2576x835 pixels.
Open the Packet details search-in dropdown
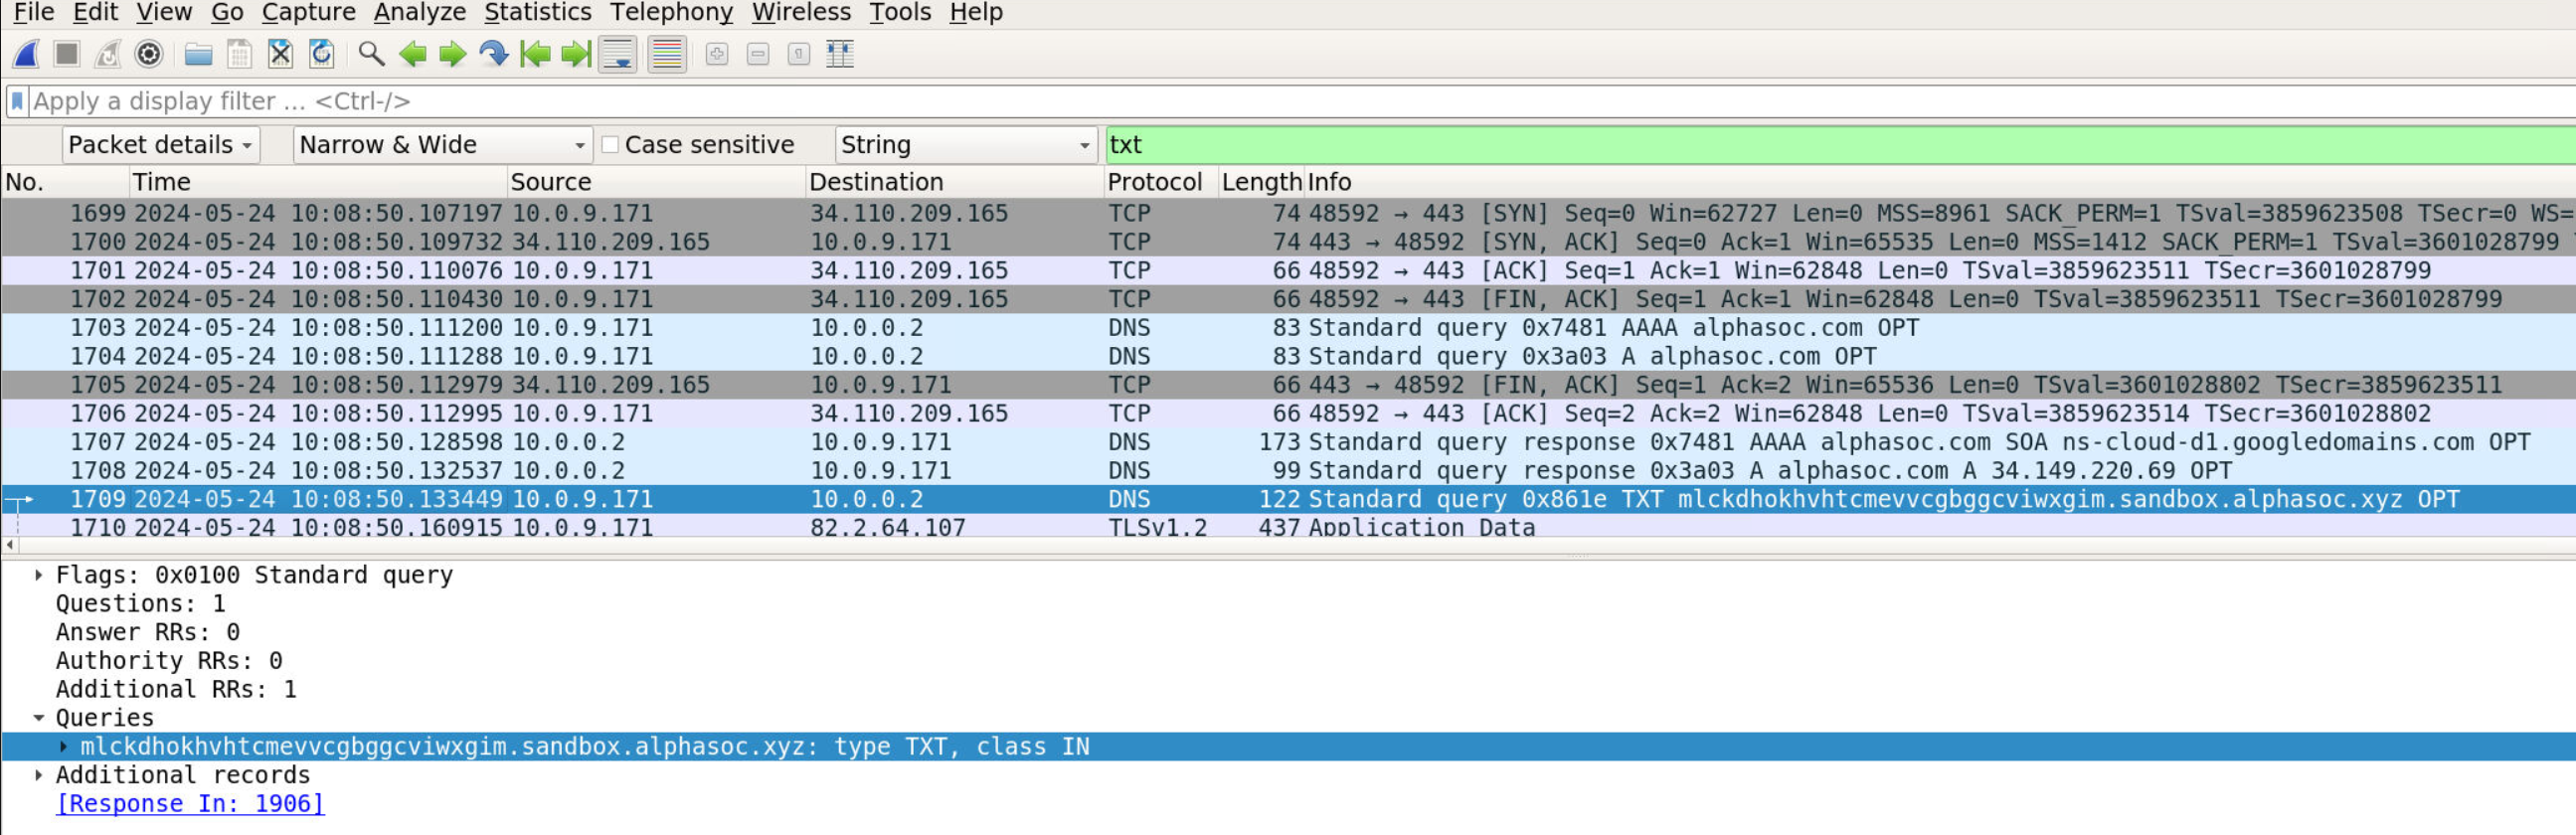pos(161,145)
